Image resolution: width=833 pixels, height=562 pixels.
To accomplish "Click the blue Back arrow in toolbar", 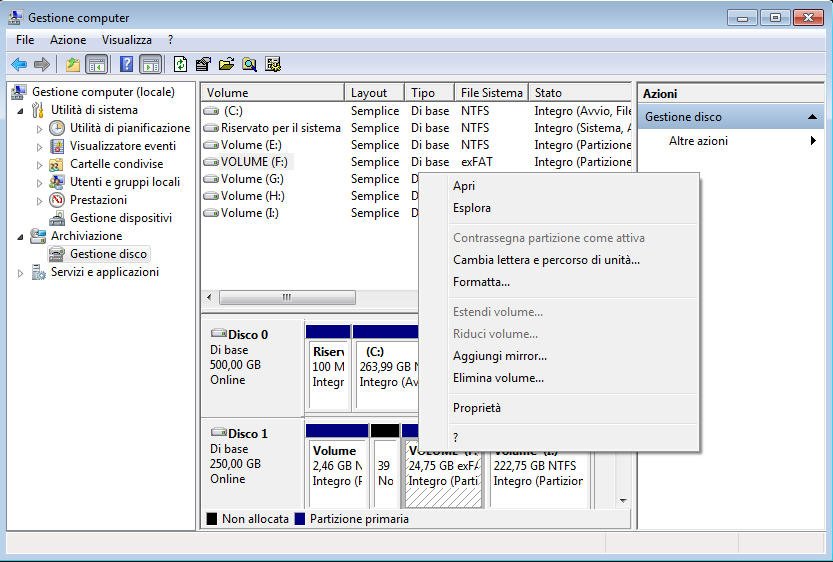I will (19, 65).
